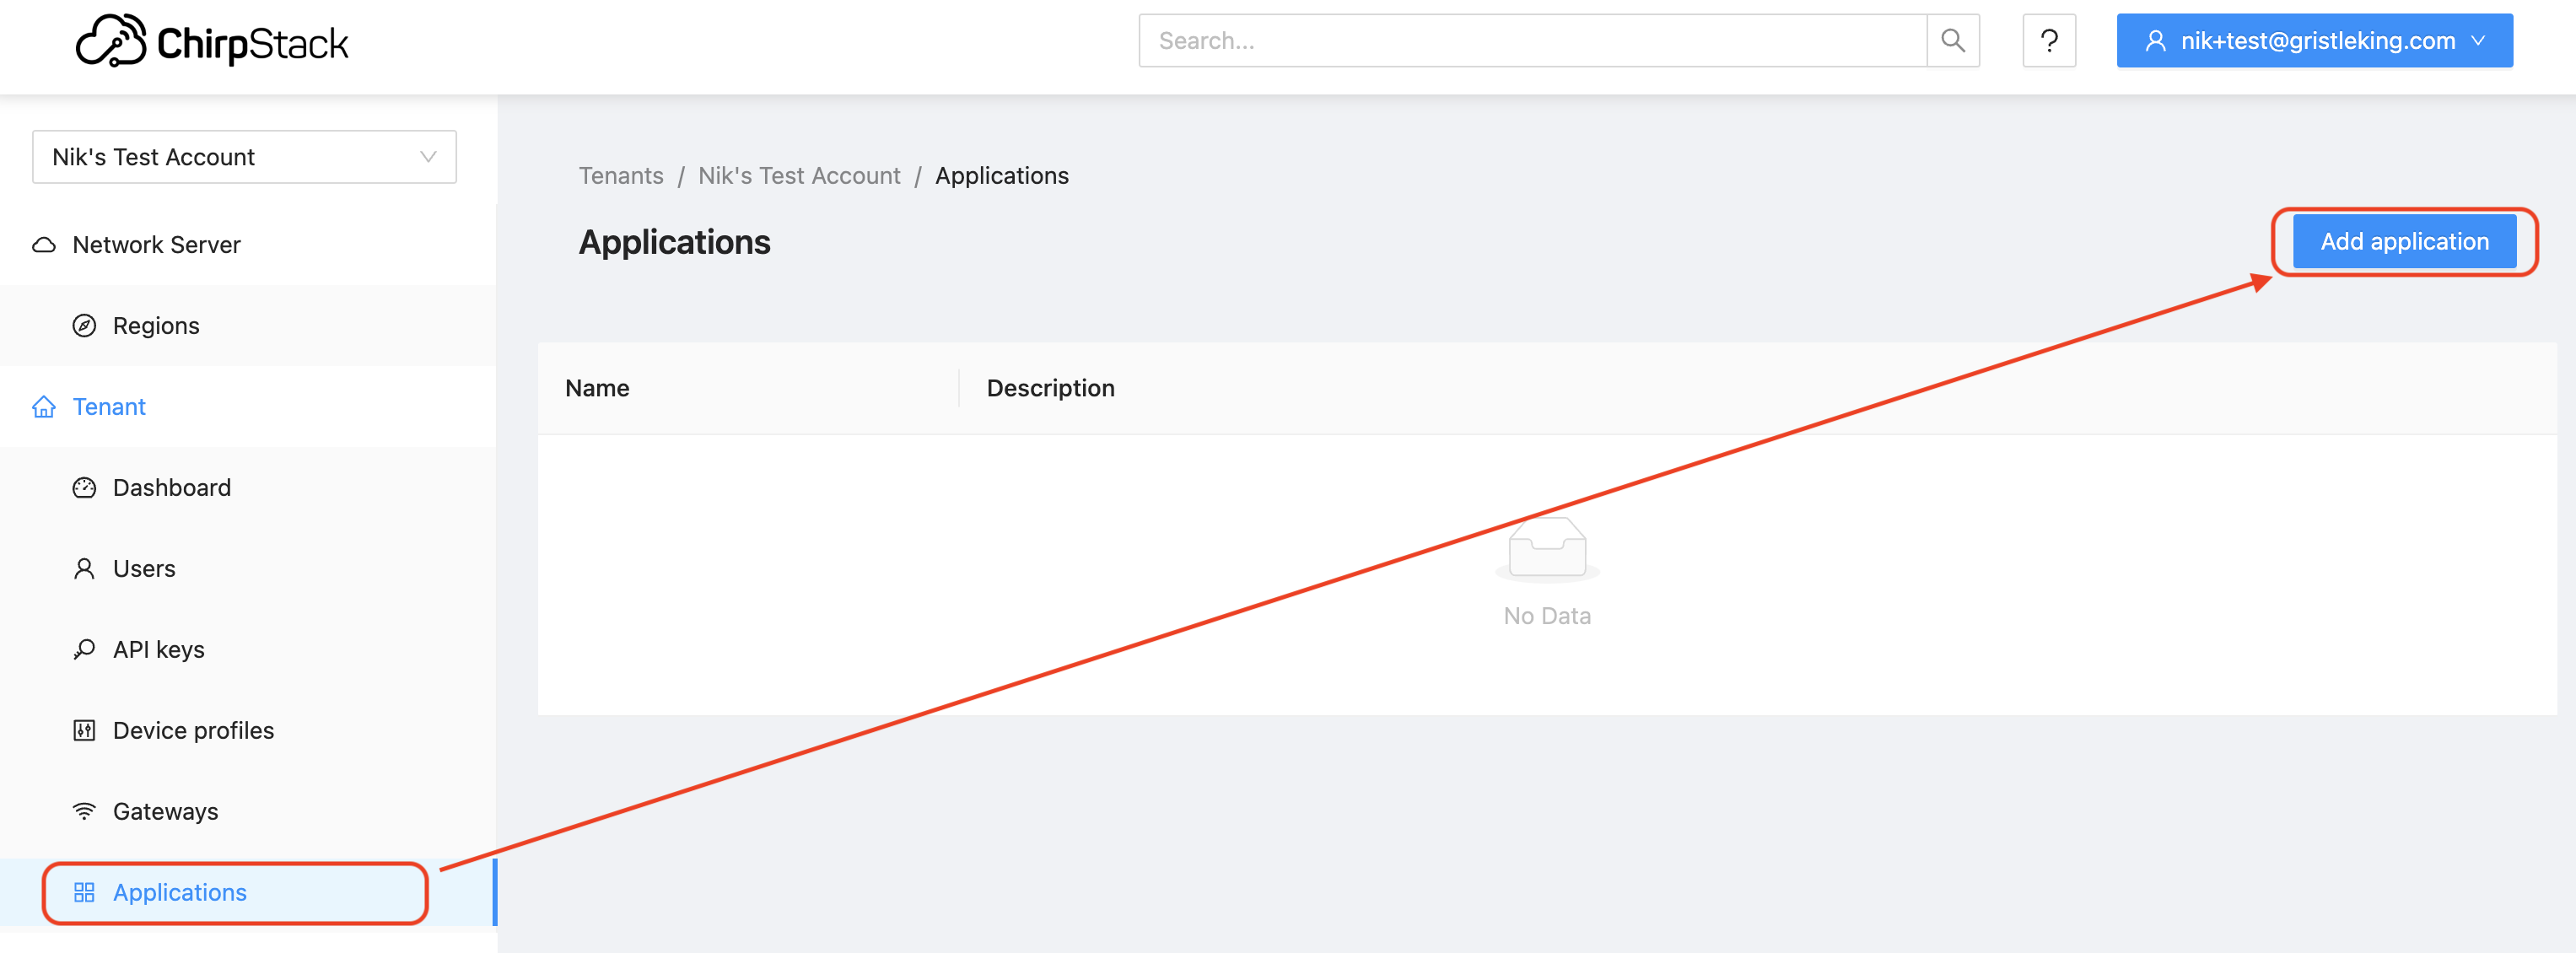Click the magnifying glass search button
2576x953 pixels.
pyautogui.click(x=1952, y=41)
